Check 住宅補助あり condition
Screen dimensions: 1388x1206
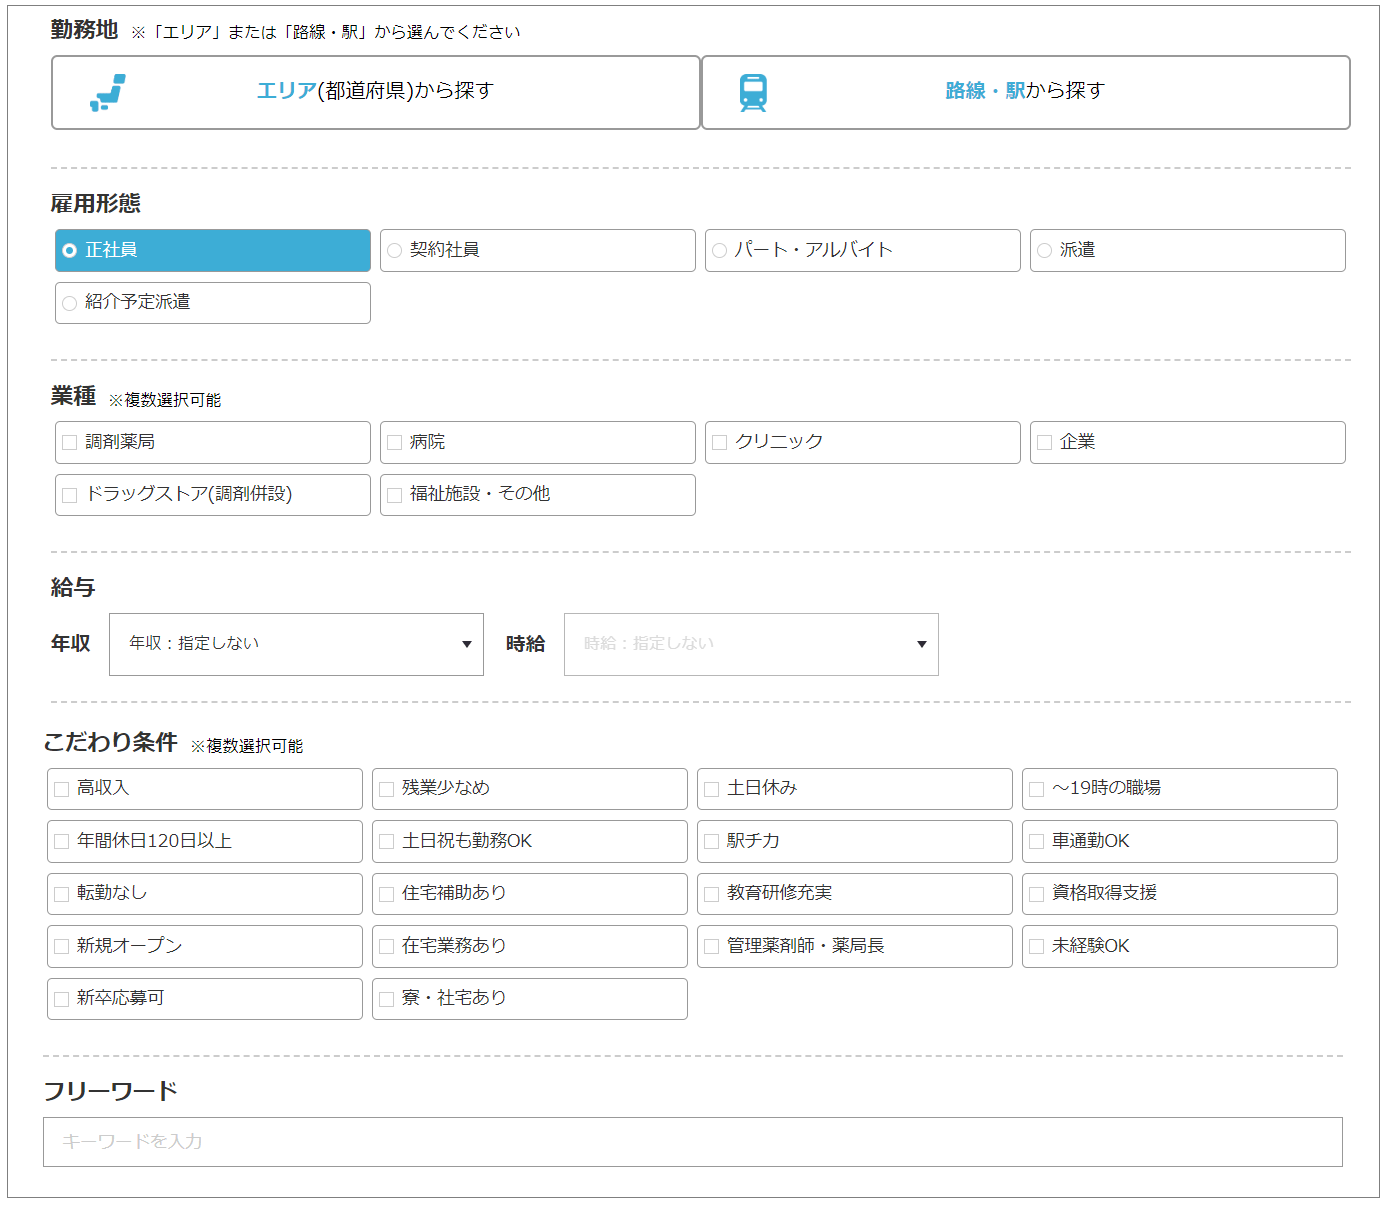click(530, 893)
